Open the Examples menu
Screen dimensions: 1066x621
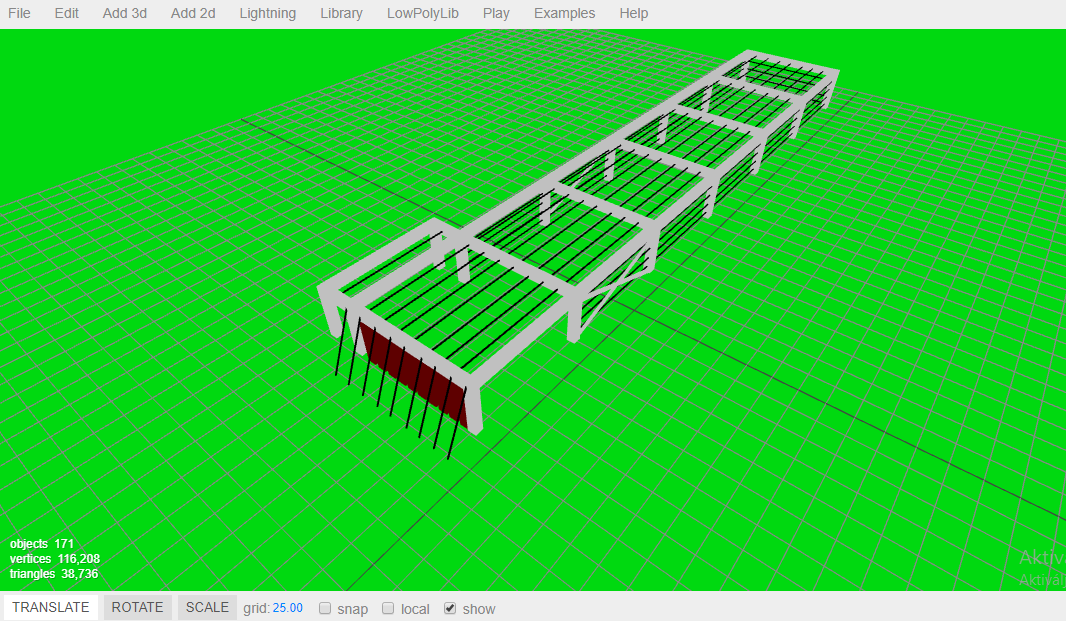[x=564, y=14]
